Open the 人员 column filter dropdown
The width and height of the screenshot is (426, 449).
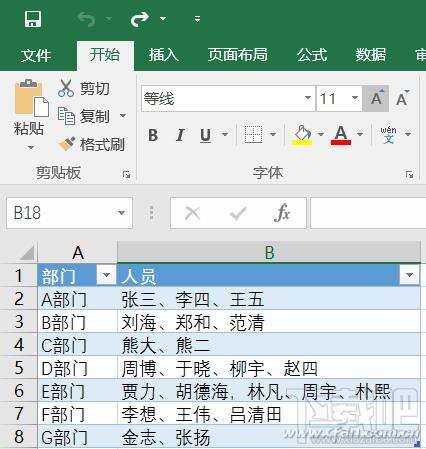[x=409, y=275]
